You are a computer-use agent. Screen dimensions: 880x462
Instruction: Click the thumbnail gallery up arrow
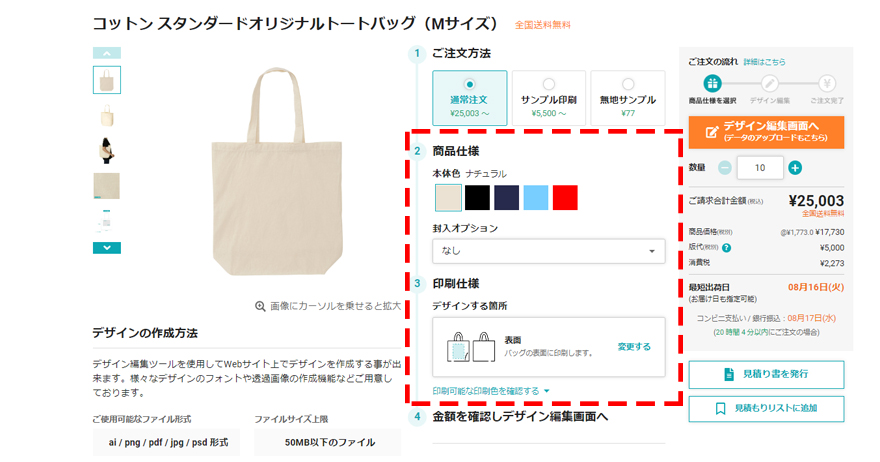107,53
